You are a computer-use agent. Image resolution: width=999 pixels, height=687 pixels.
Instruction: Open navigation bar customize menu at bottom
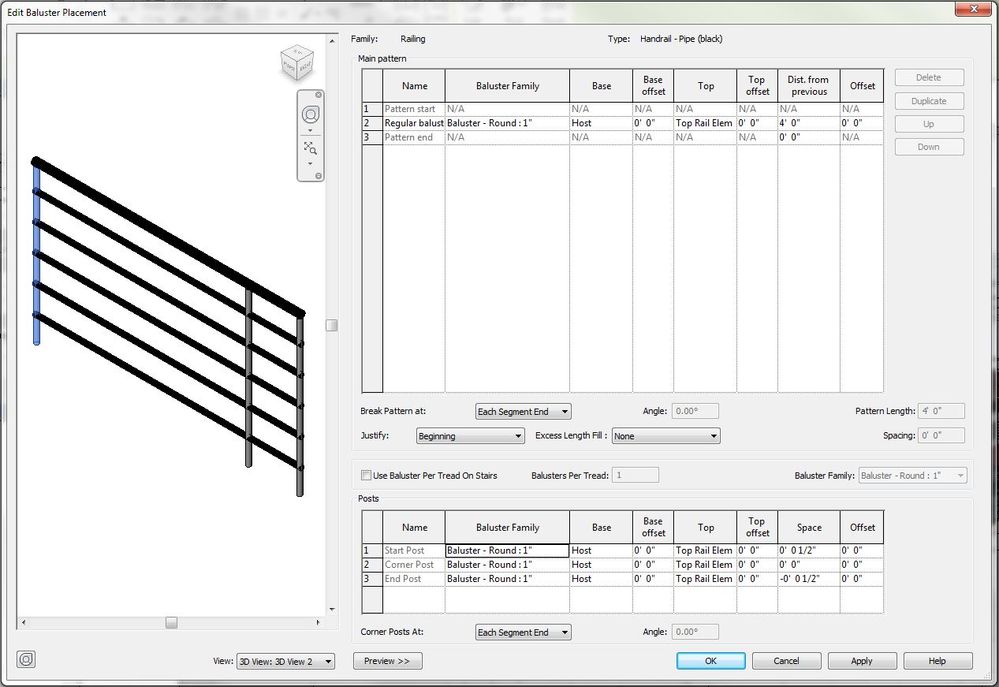coord(319,176)
